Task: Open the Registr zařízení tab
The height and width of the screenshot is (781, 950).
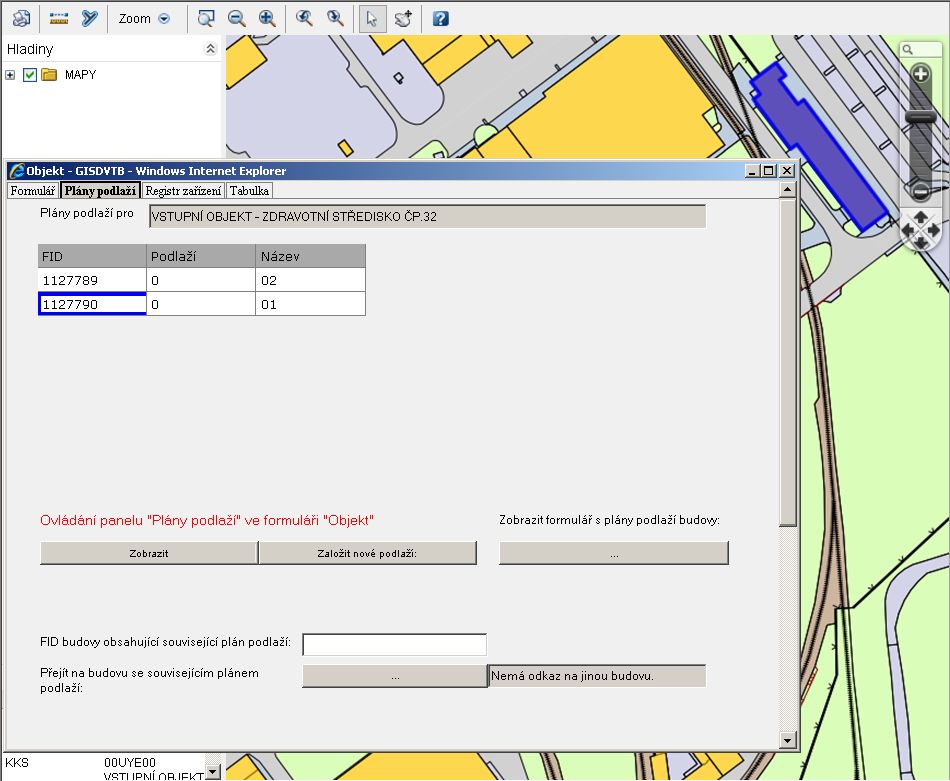Action: tap(183, 191)
